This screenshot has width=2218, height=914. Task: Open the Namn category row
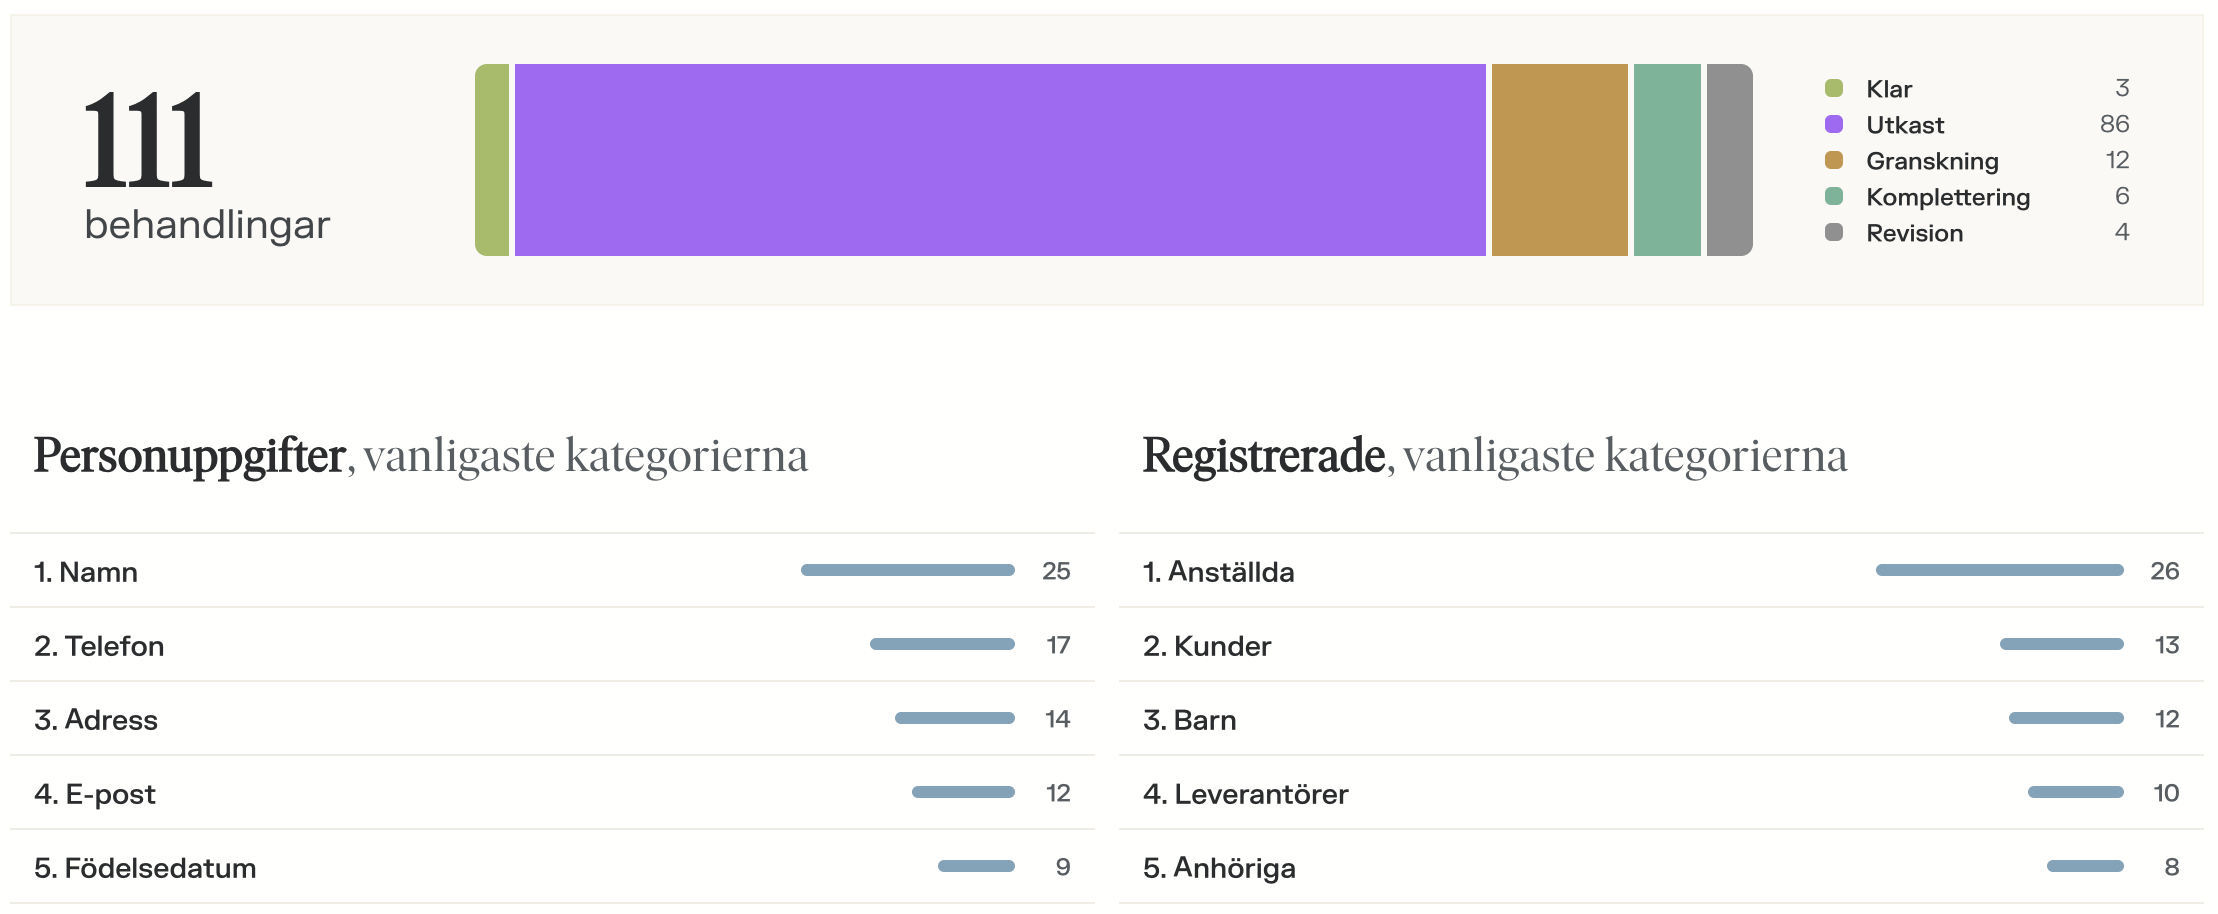[552, 571]
